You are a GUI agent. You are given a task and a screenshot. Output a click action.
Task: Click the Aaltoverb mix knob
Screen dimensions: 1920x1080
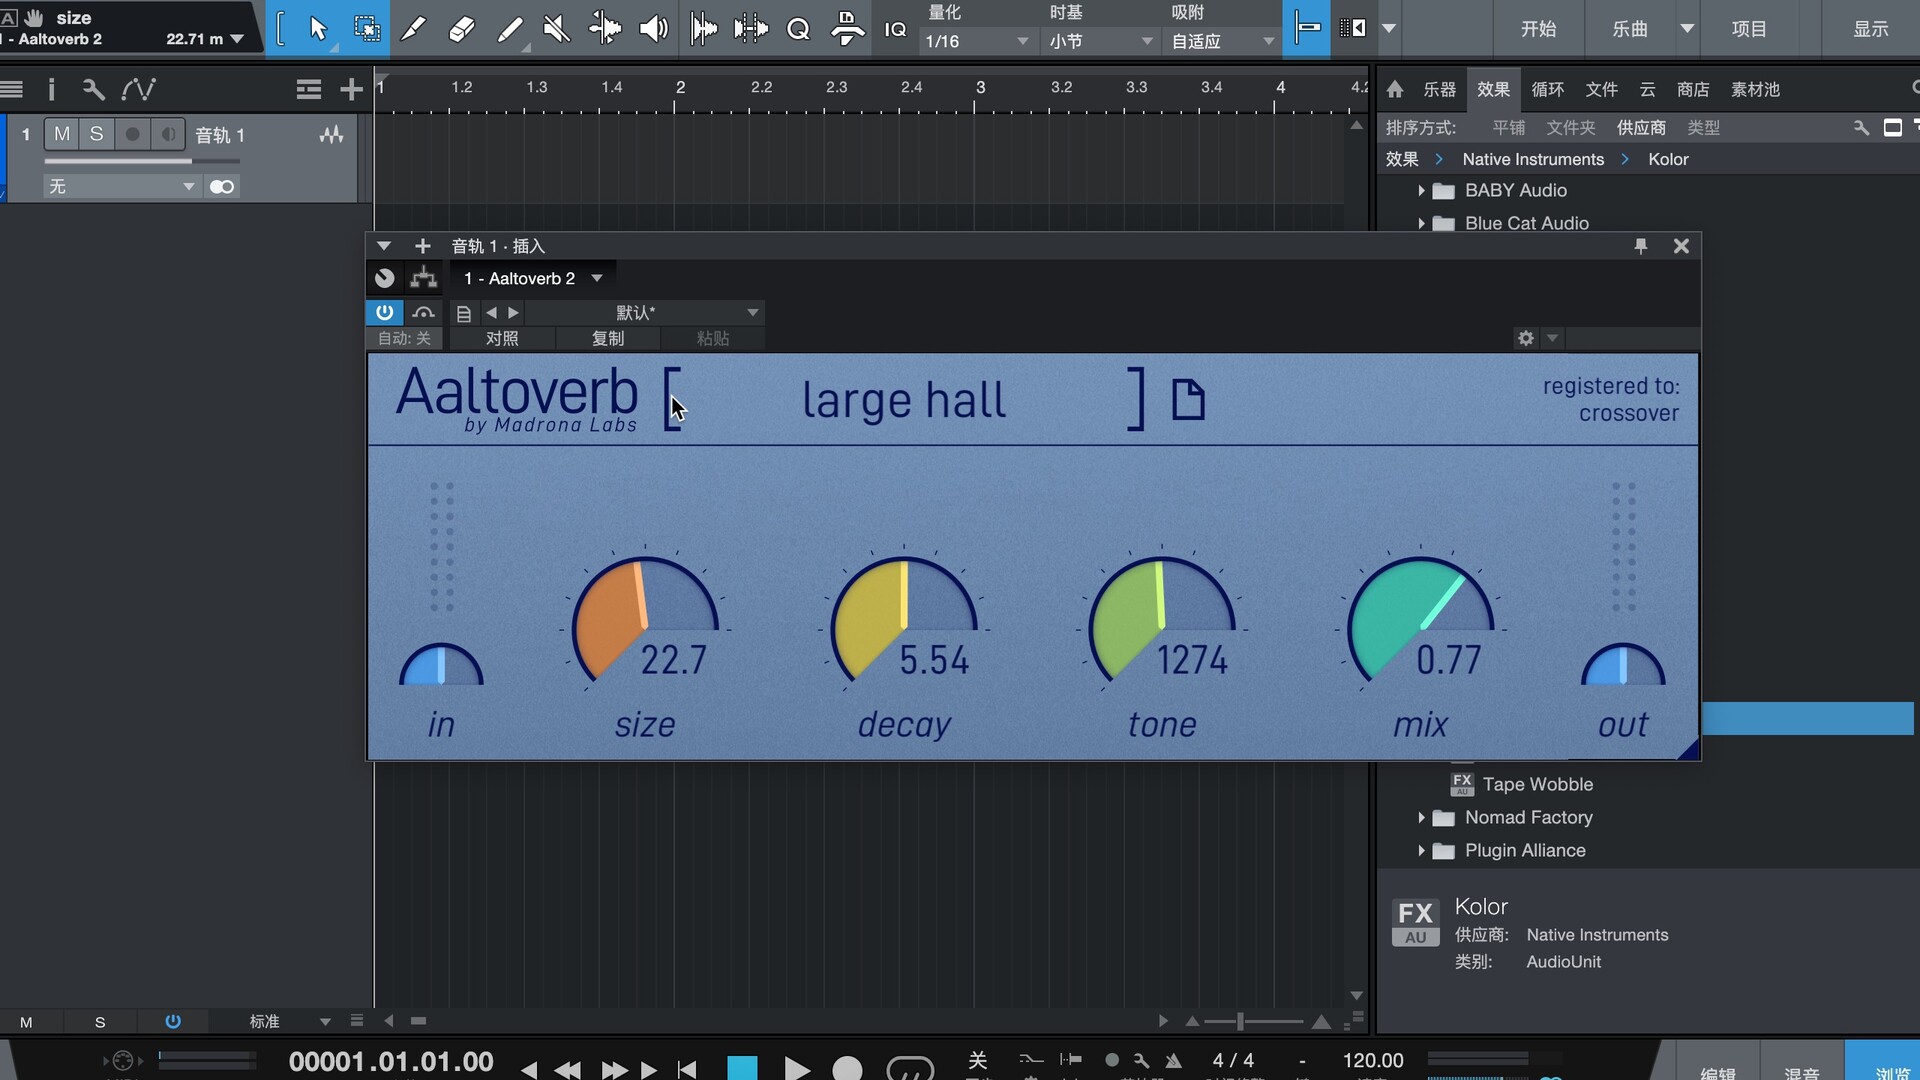click(x=1420, y=620)
